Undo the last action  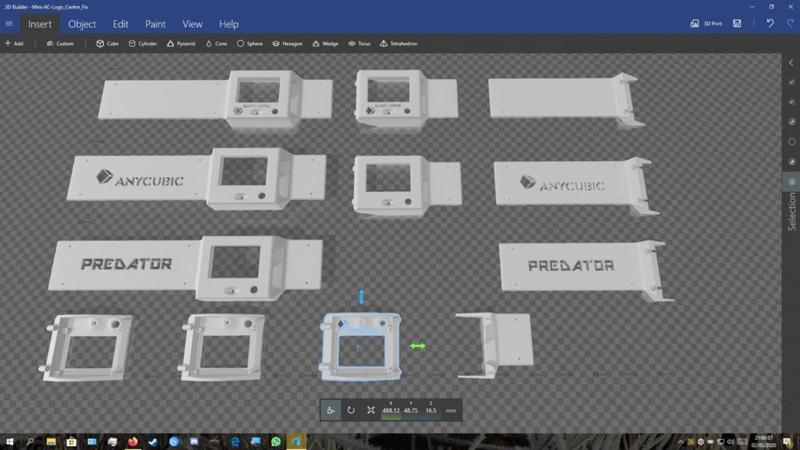click(x=770, y=23)
